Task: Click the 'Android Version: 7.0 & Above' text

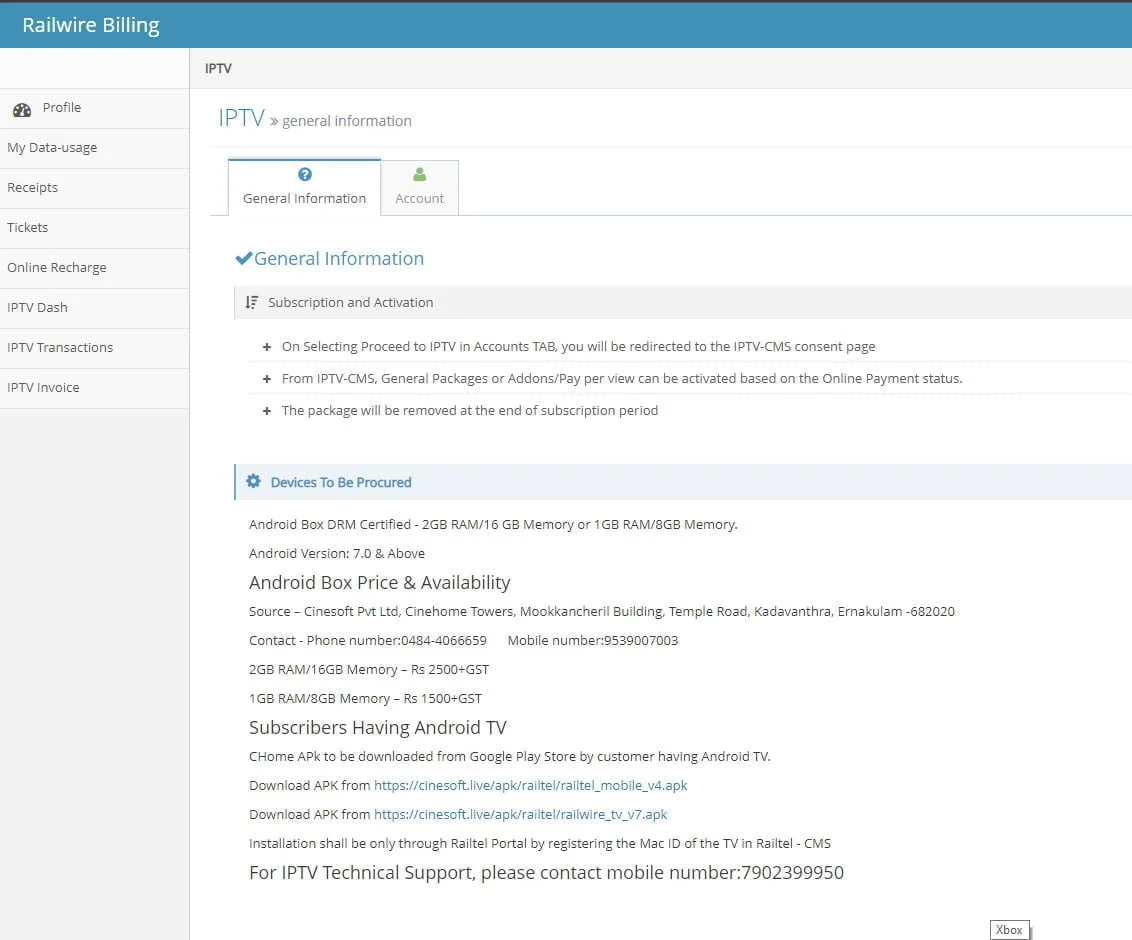Action: tap(337, 554)
